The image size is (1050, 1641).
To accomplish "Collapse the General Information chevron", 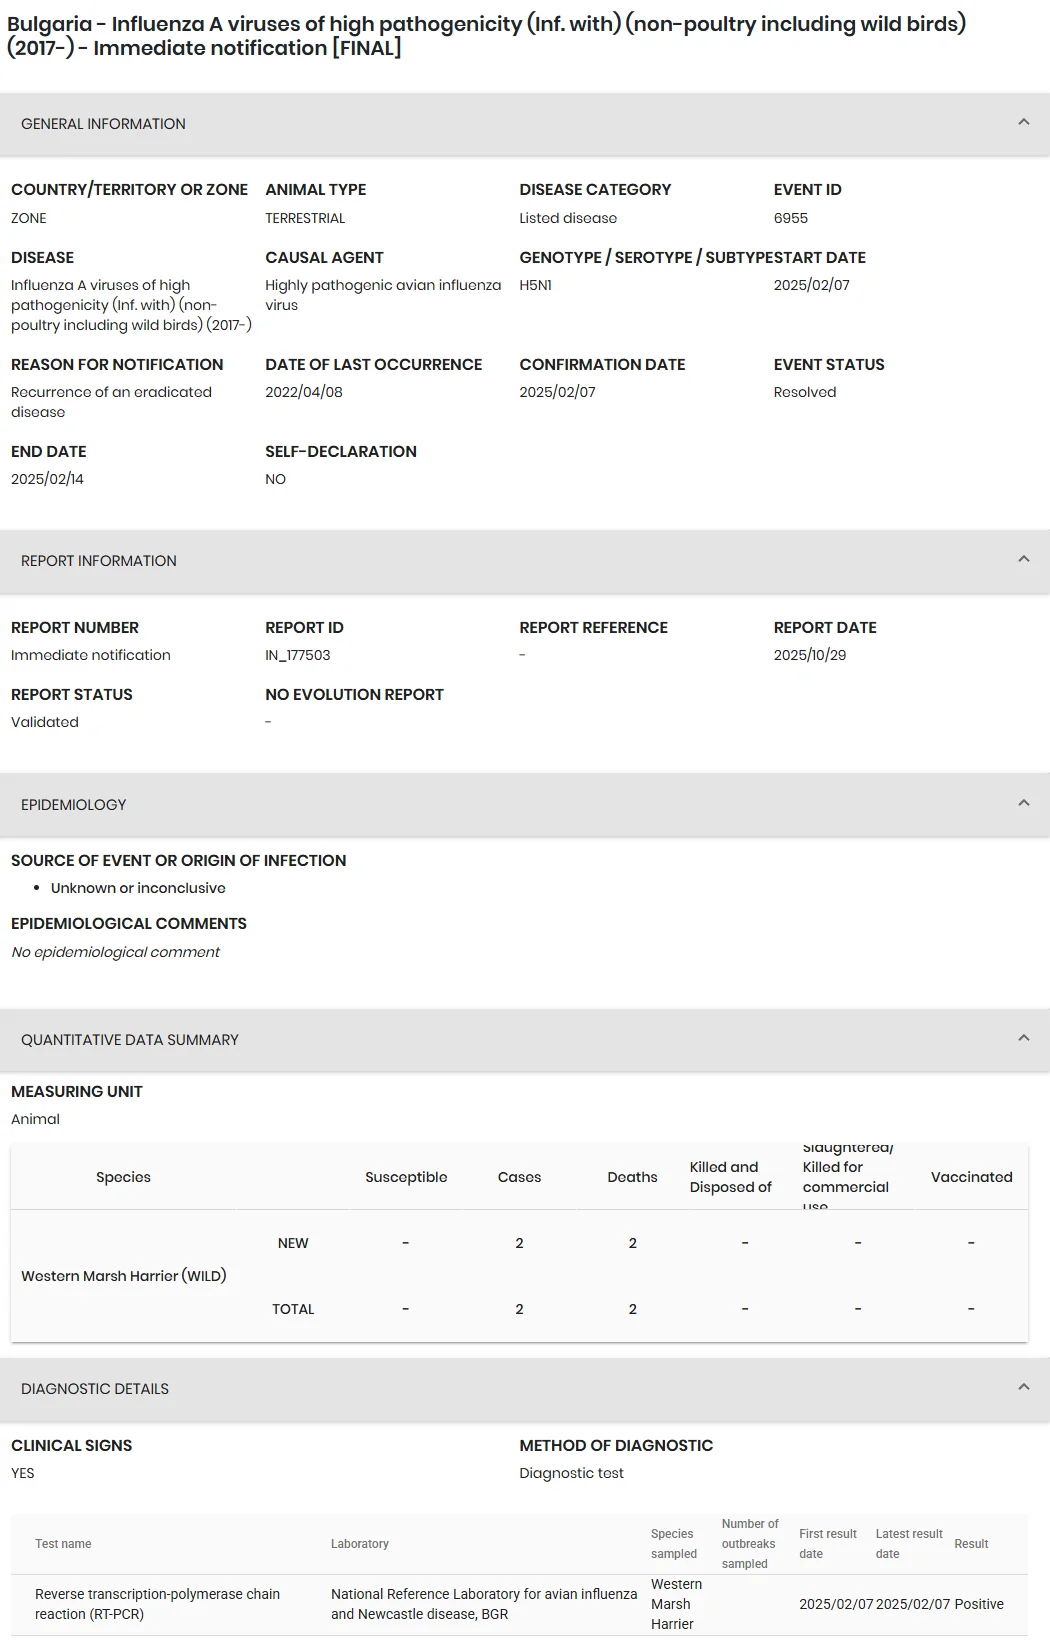I will tap(1023, 122).
